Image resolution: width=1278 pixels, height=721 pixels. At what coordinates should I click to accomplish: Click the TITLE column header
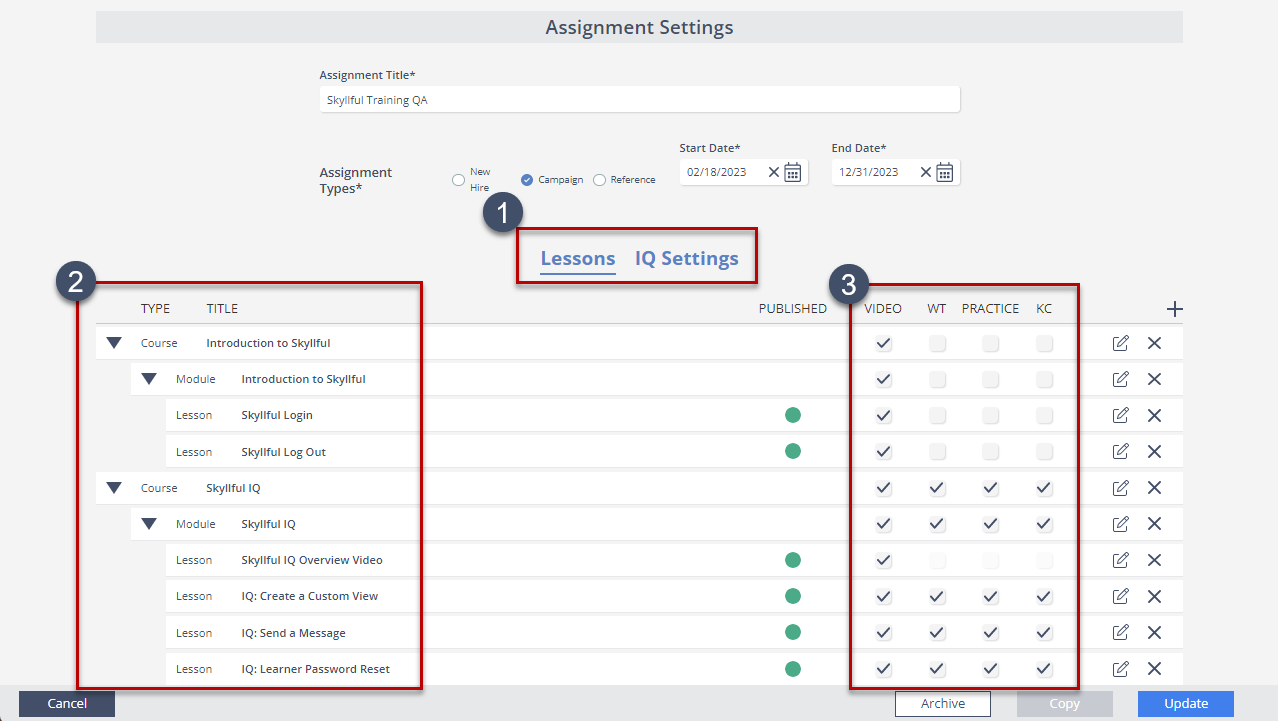(x=222, y=309)
